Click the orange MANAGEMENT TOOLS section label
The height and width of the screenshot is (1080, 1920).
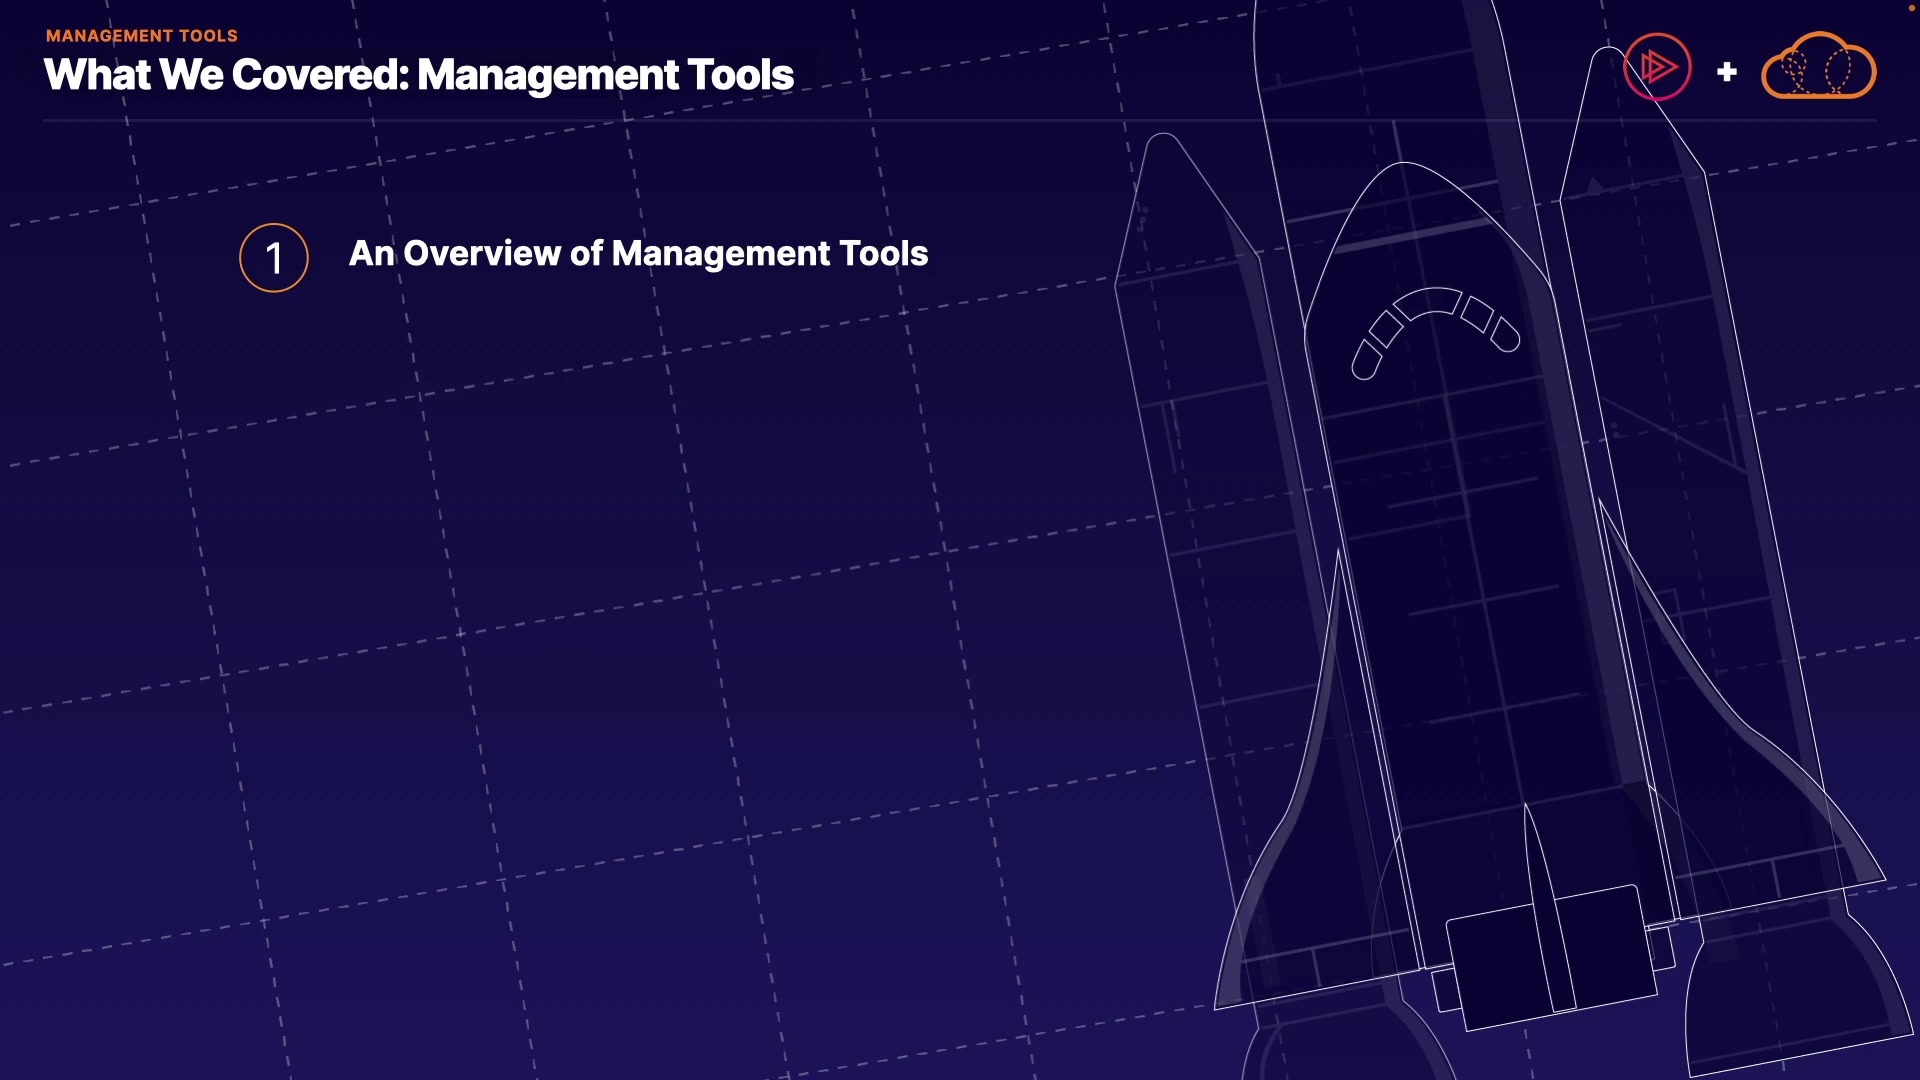[142, 36]
